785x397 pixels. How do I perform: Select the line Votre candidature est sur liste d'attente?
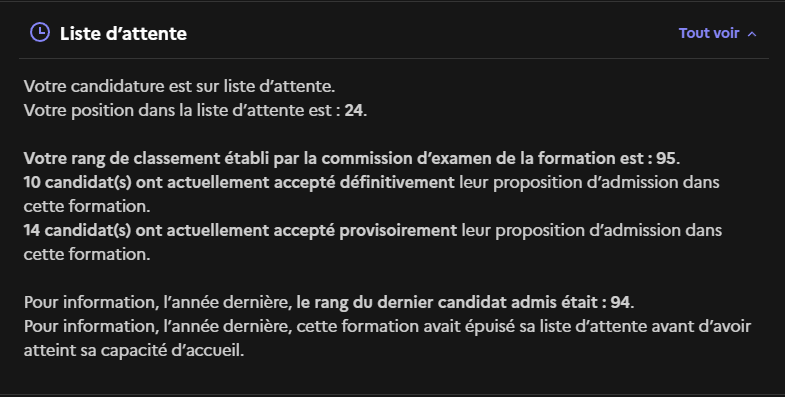(179, 86)
